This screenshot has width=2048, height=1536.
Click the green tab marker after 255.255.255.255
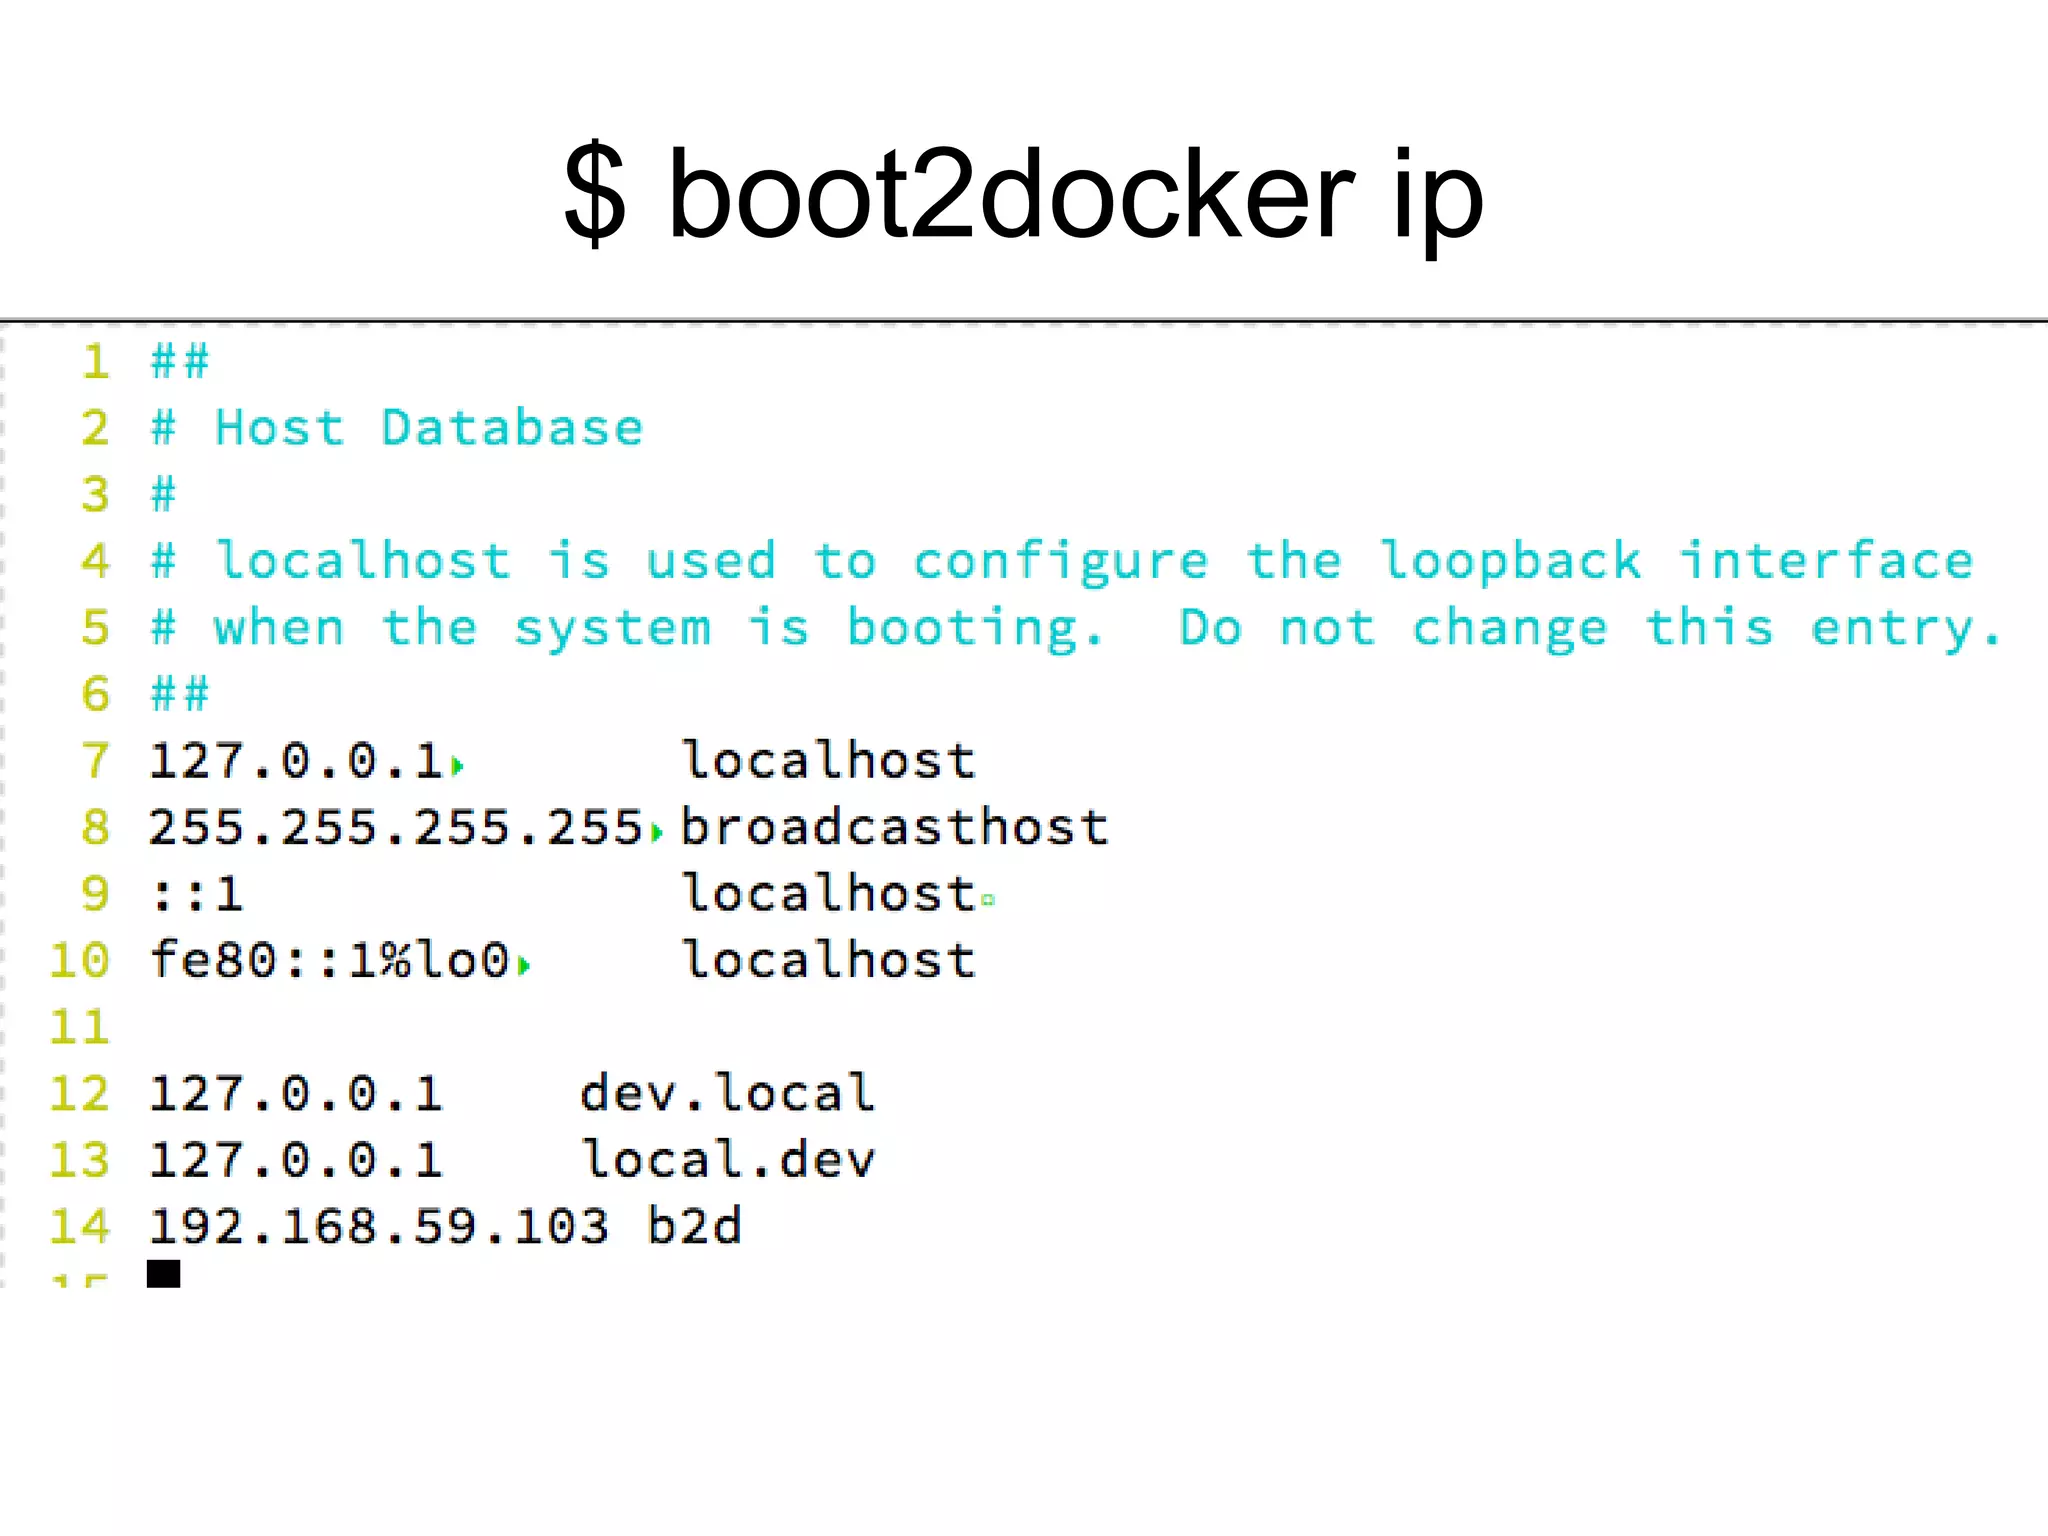657,832
